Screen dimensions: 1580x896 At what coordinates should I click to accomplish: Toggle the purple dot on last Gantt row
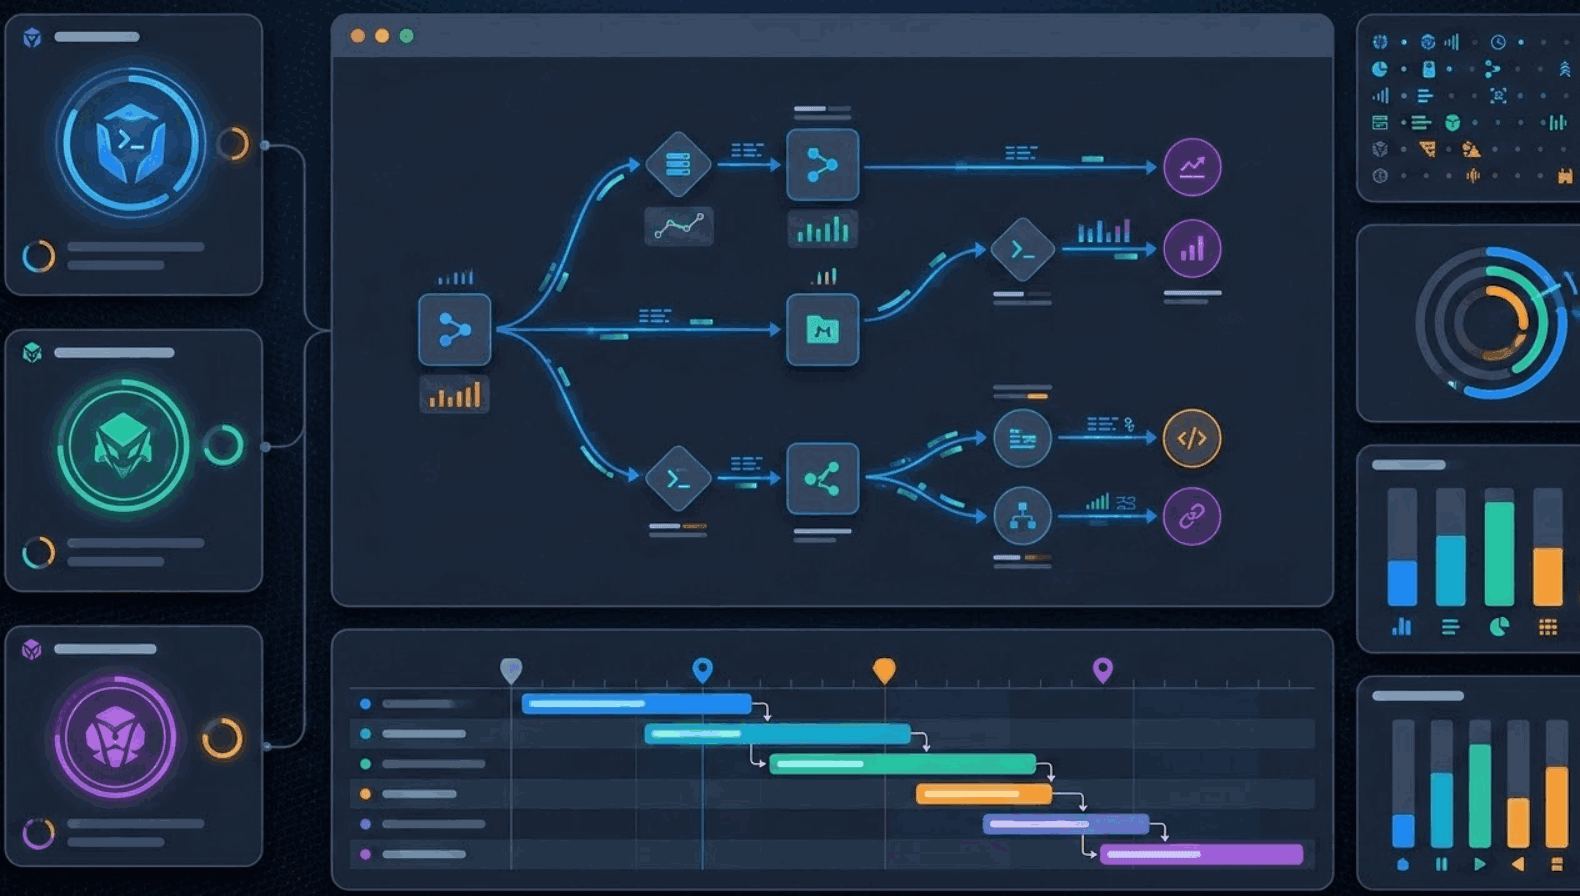coord(366,854)
